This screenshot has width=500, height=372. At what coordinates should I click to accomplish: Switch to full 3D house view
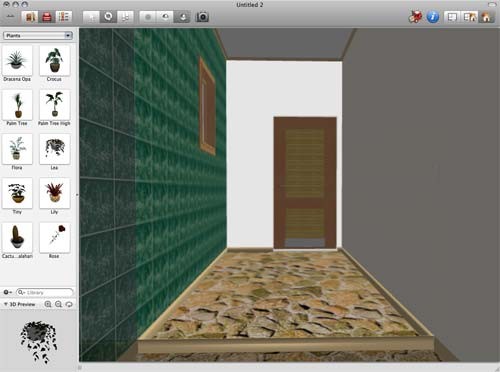[x=486, y=17]
